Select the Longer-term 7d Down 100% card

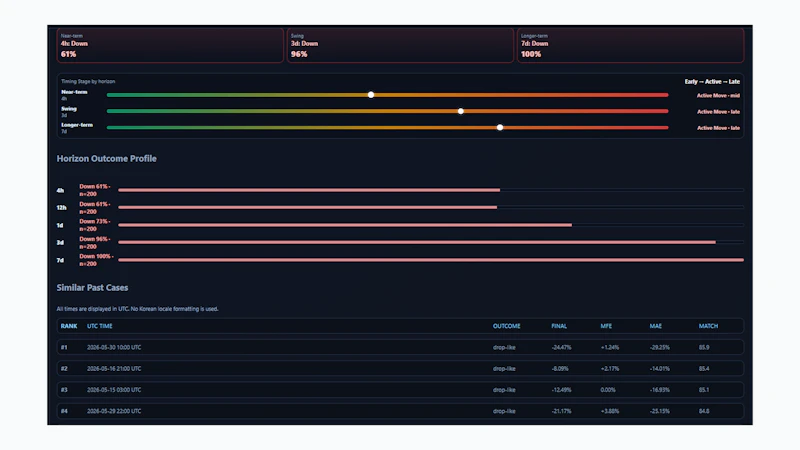click(x=630, y=45)
